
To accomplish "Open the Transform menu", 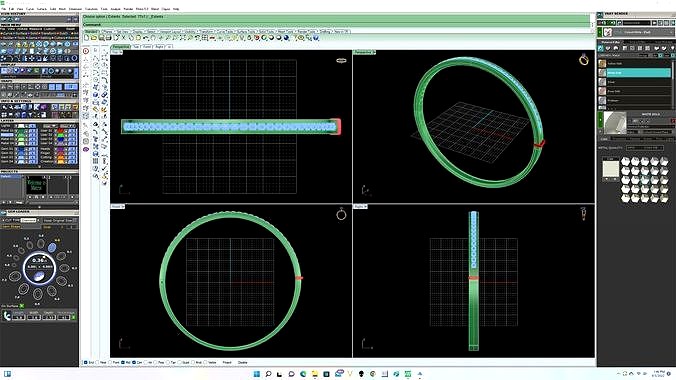I will (91, 9).
